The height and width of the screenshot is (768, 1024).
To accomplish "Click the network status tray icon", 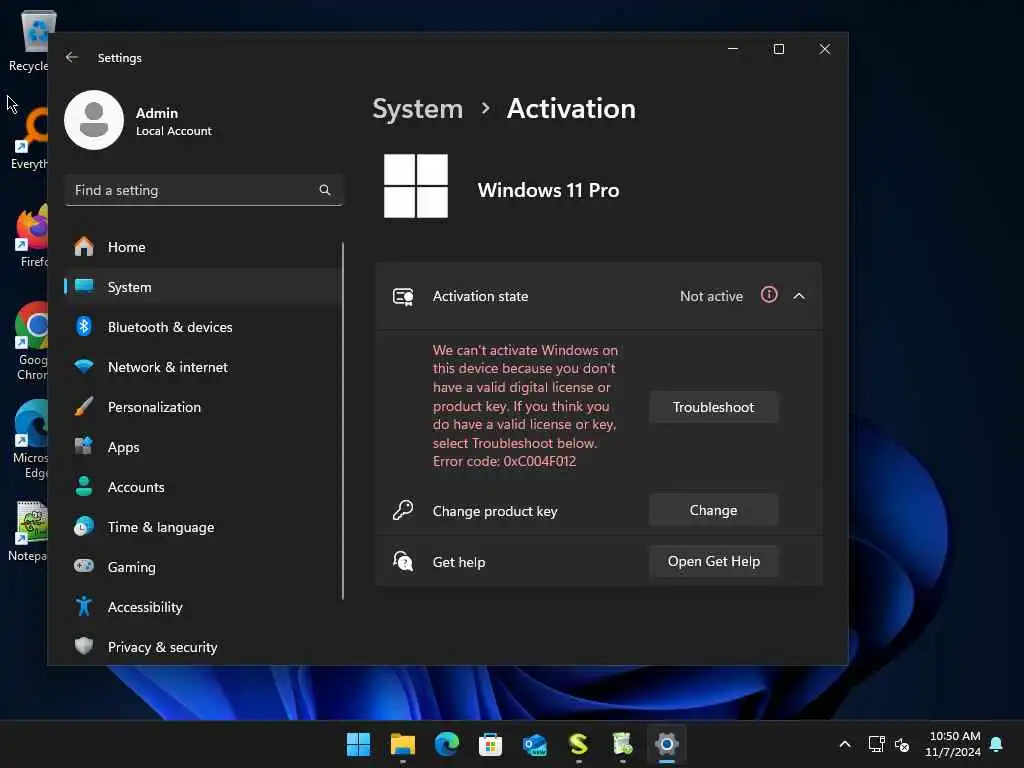I will pyautogui.click(x=876, y=744).
